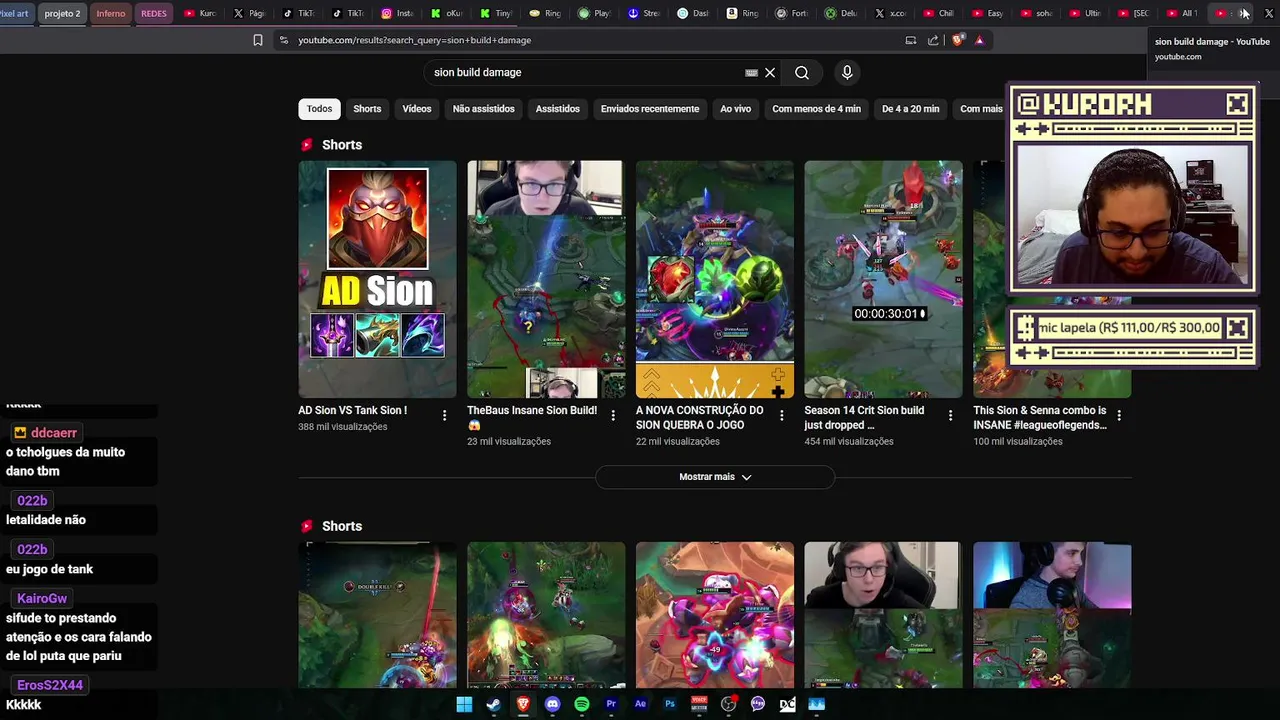The width and height of the screenshot is (1280, 720).
Task: Click the mic lapela donation goal bar
Action: [x=1130, y=328]
